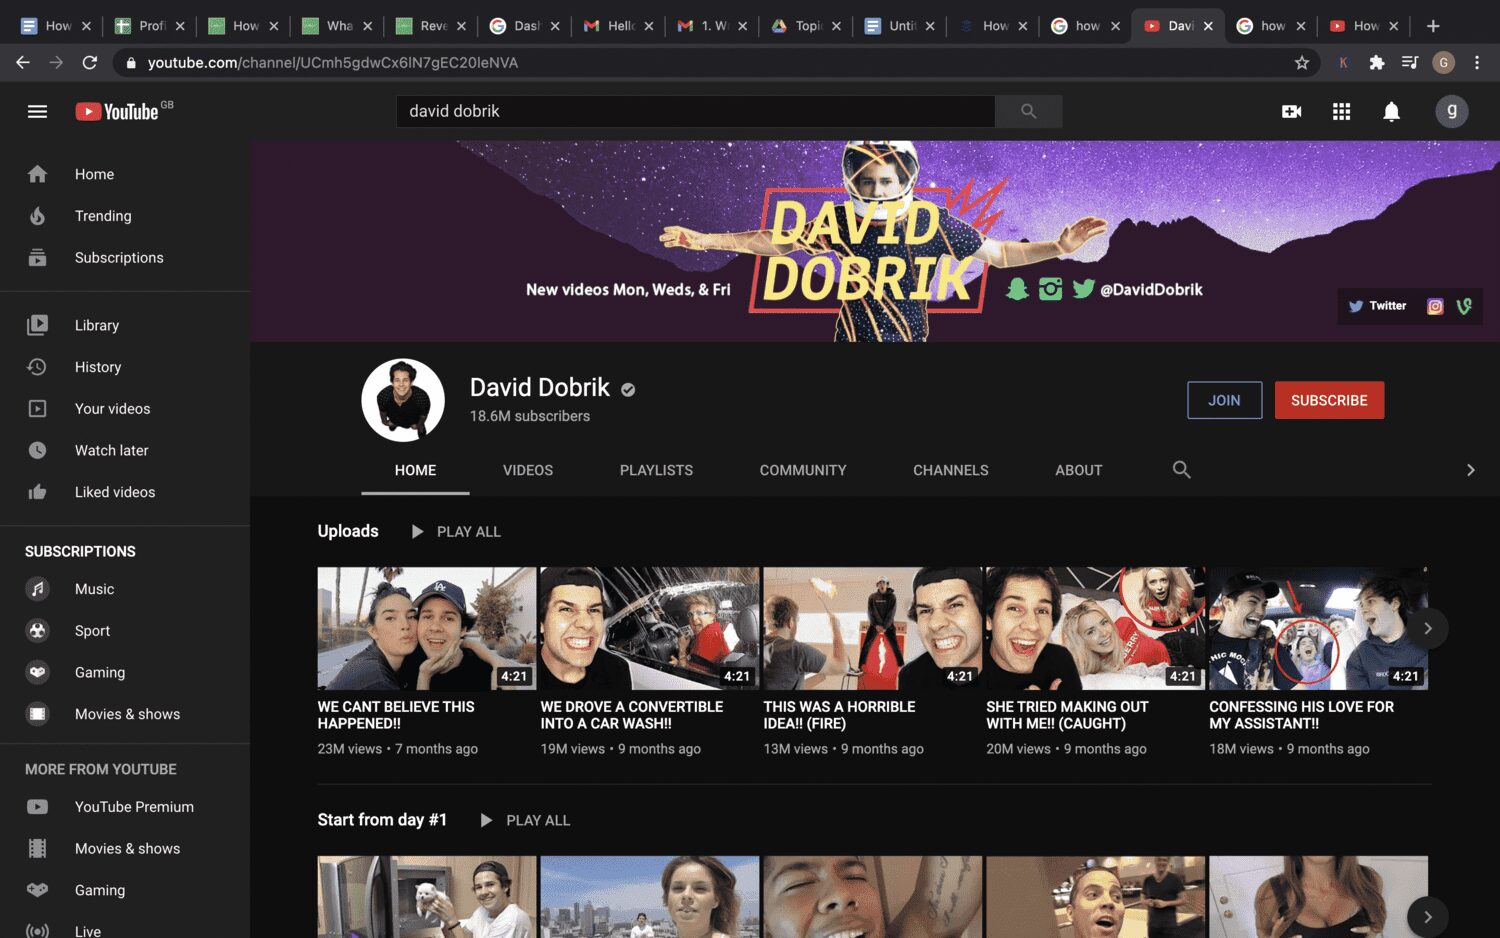Select the HOME channel tab
The width and height of the screenshot is (1500, 938).
click(415, 470)
